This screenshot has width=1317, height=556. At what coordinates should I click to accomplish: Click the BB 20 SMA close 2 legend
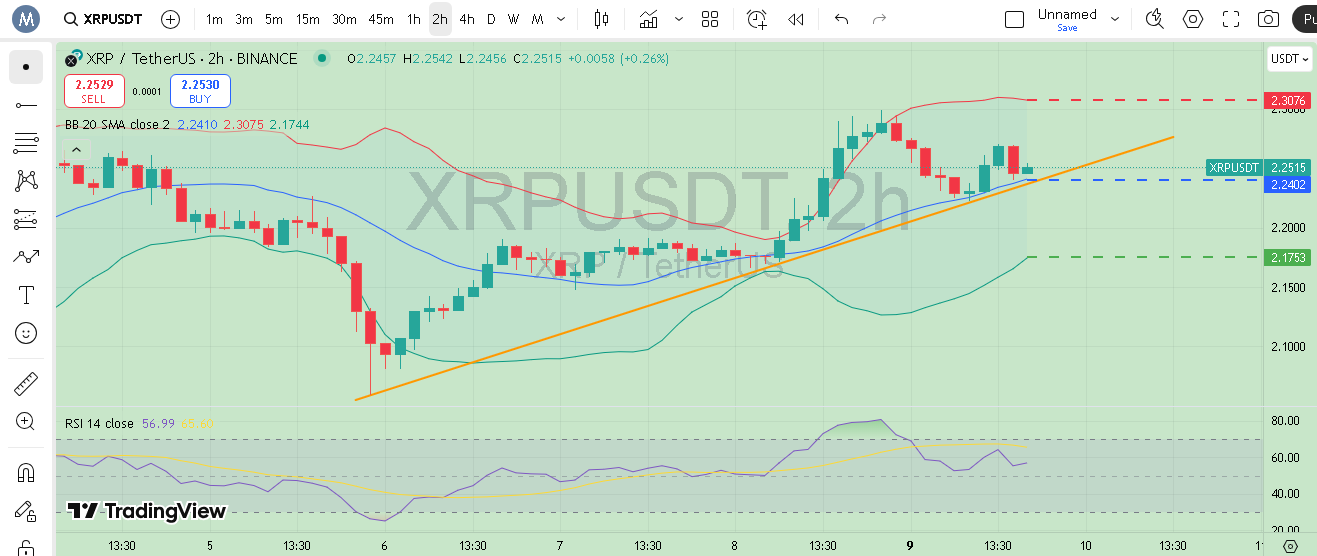(118, 125)
